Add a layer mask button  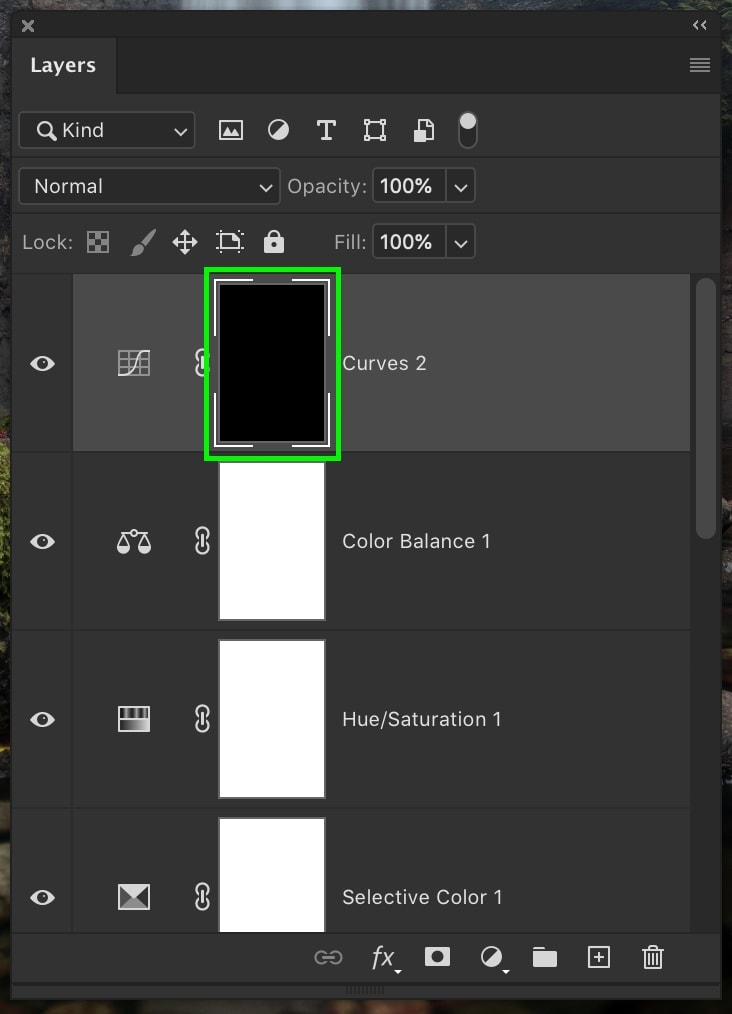(437, 957)
